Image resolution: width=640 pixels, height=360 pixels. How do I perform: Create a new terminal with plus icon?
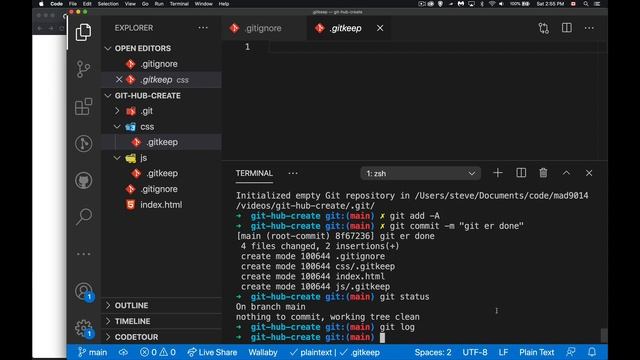(x=498, y=173)
